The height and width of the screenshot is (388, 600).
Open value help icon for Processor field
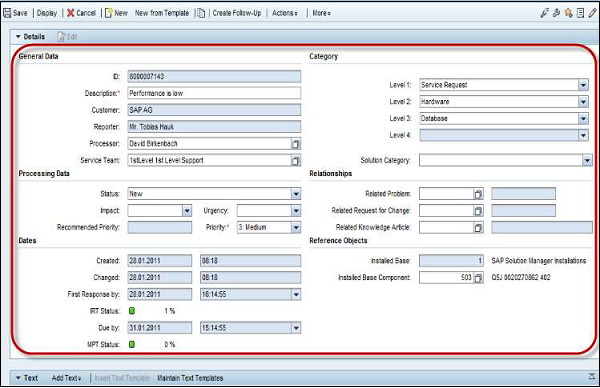coord(295,144)
